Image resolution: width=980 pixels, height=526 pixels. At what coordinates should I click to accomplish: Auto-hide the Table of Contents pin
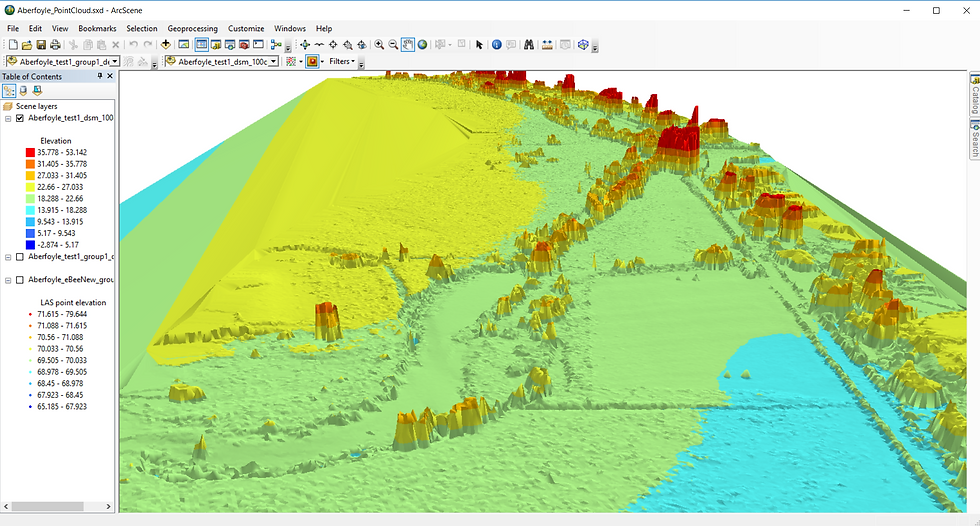coord(99,76)
